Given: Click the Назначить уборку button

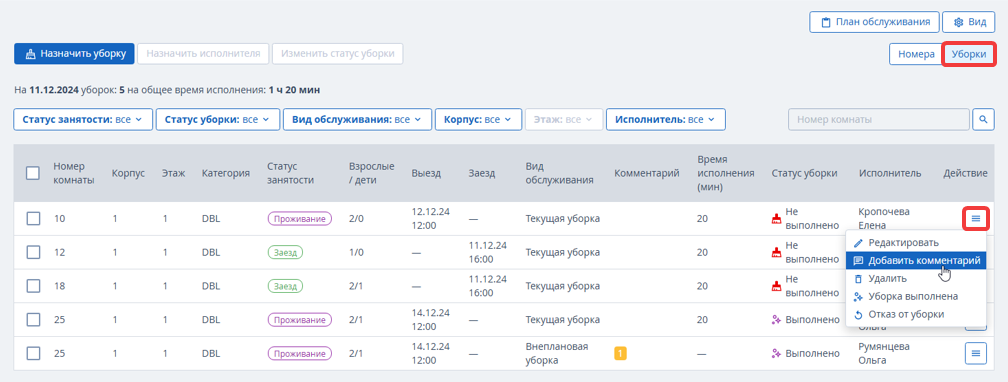Looking at the screenshot, I should point(75,53).
